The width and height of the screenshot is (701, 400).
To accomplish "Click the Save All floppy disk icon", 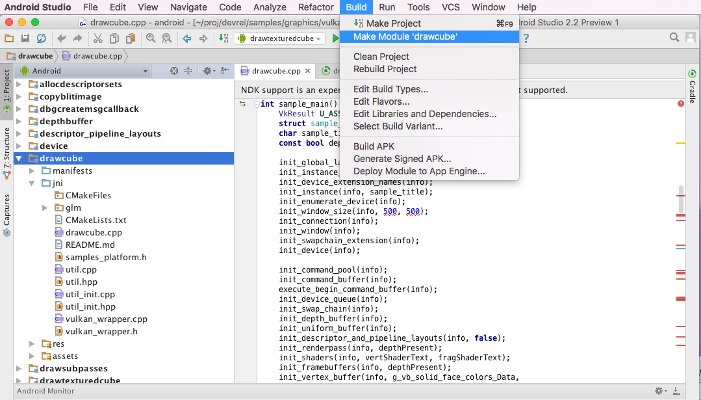I will tap(25, 38).
